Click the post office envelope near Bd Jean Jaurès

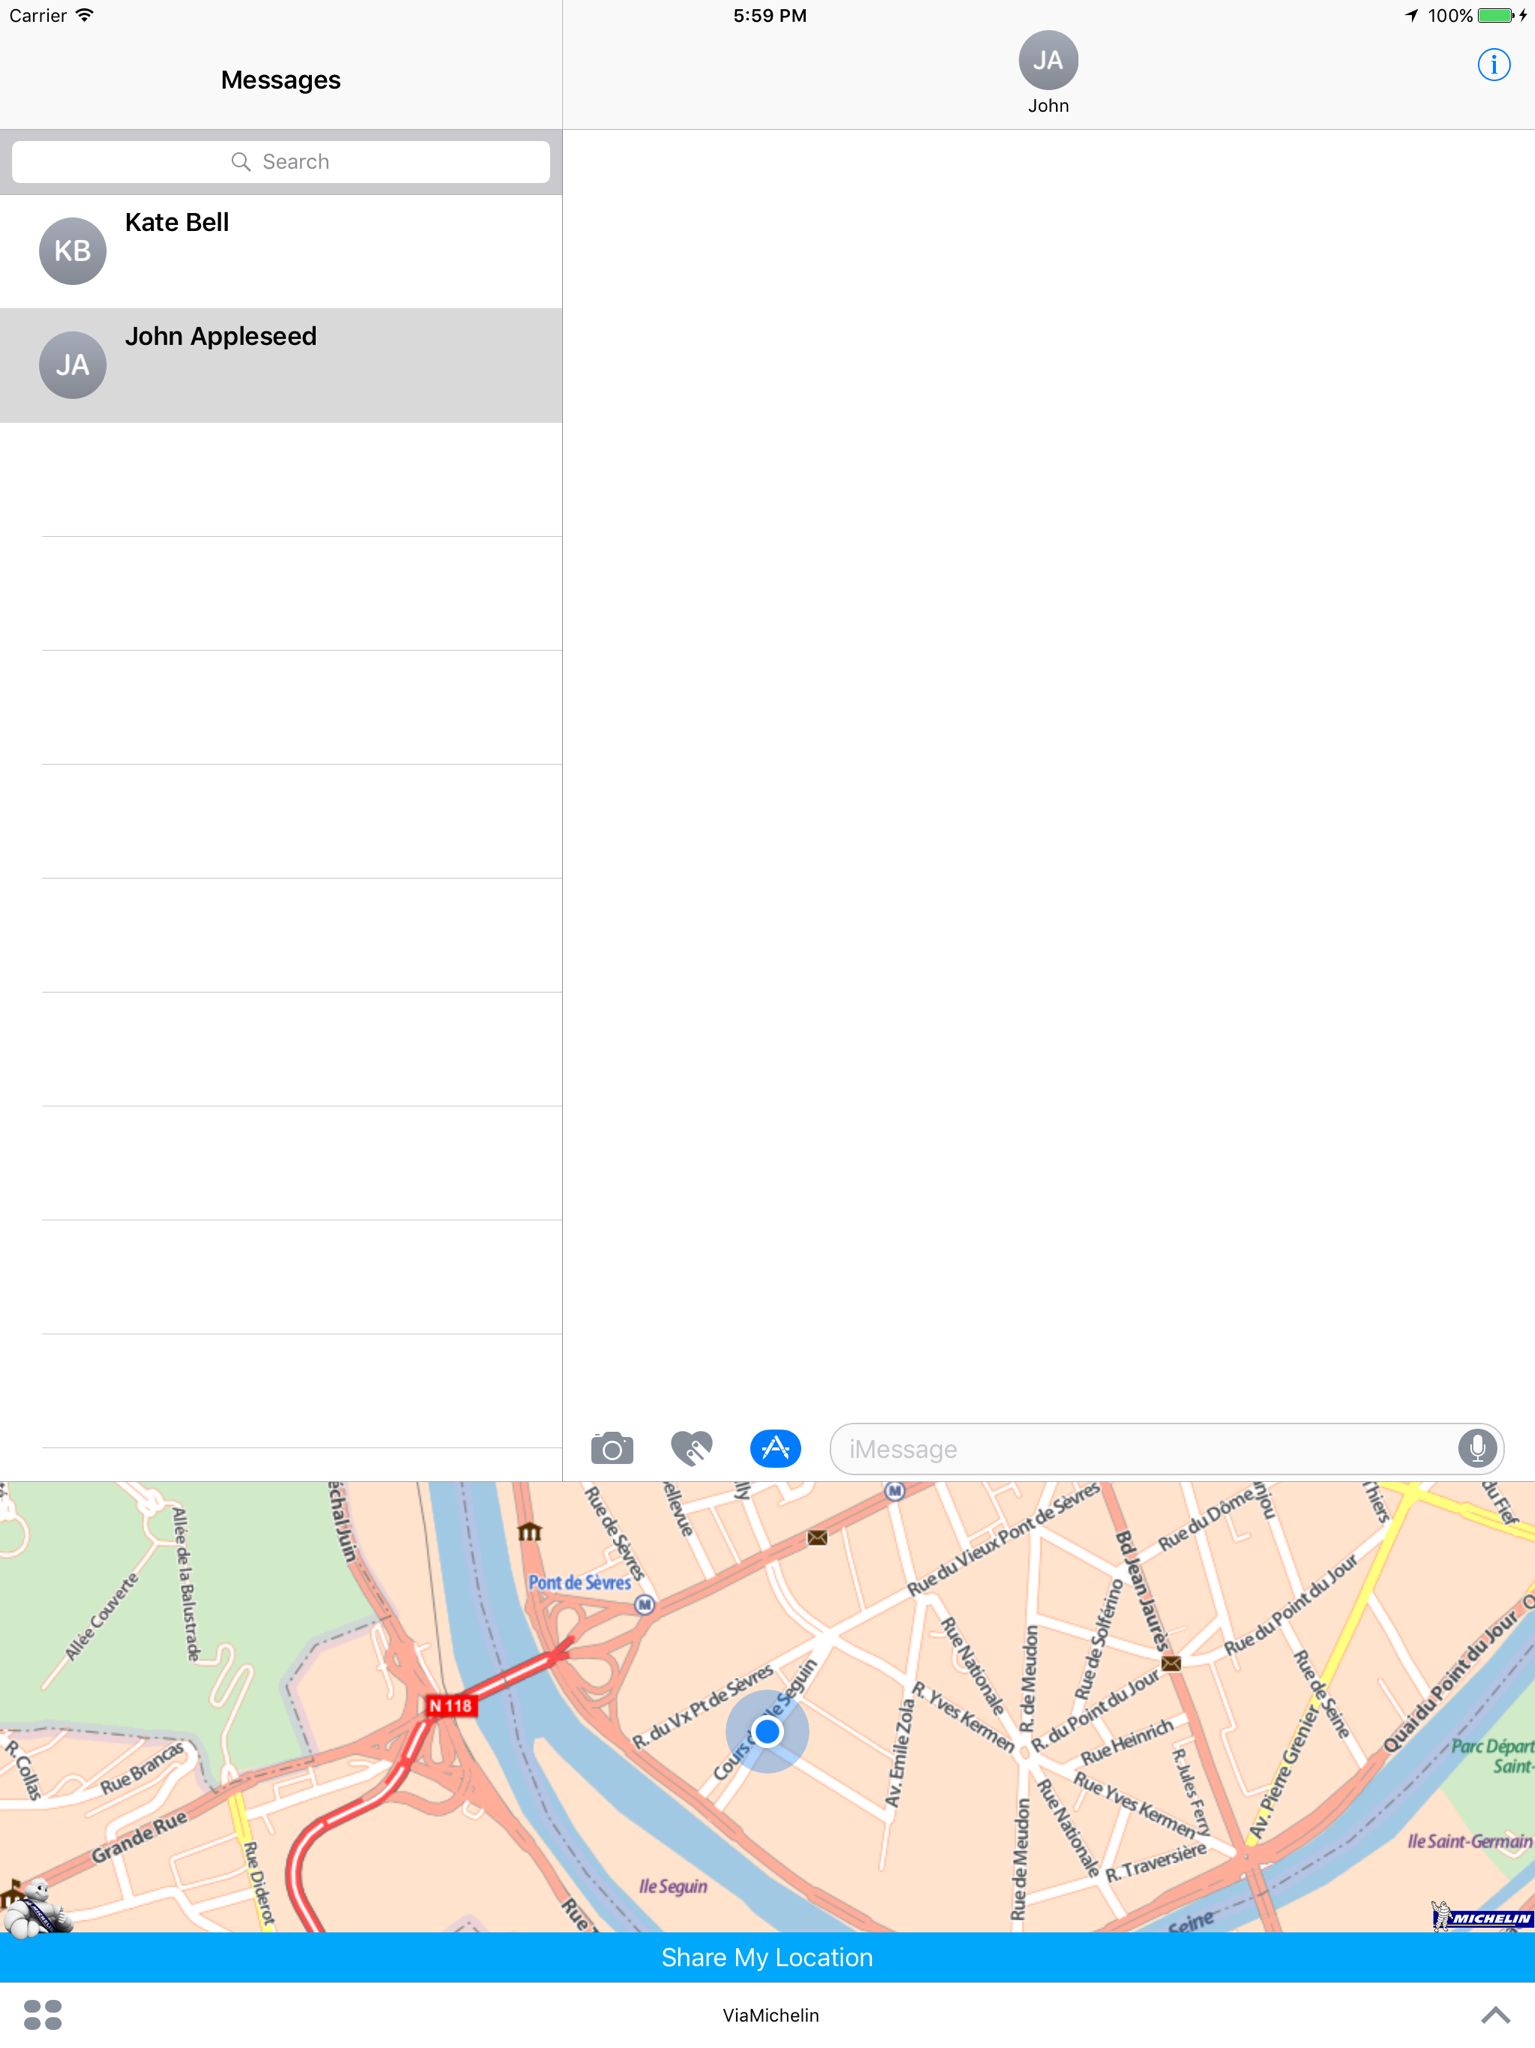(1171, 1664)
